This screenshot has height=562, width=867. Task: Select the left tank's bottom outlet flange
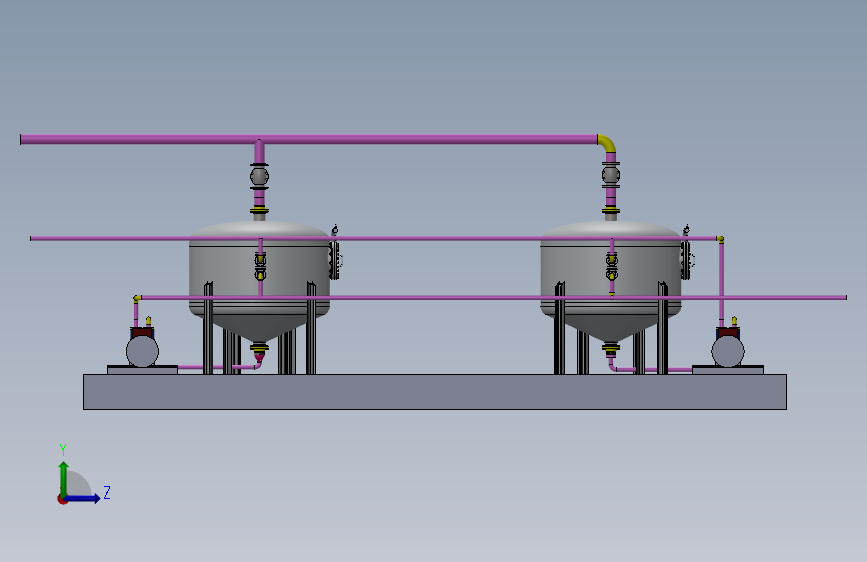[259, 348]
